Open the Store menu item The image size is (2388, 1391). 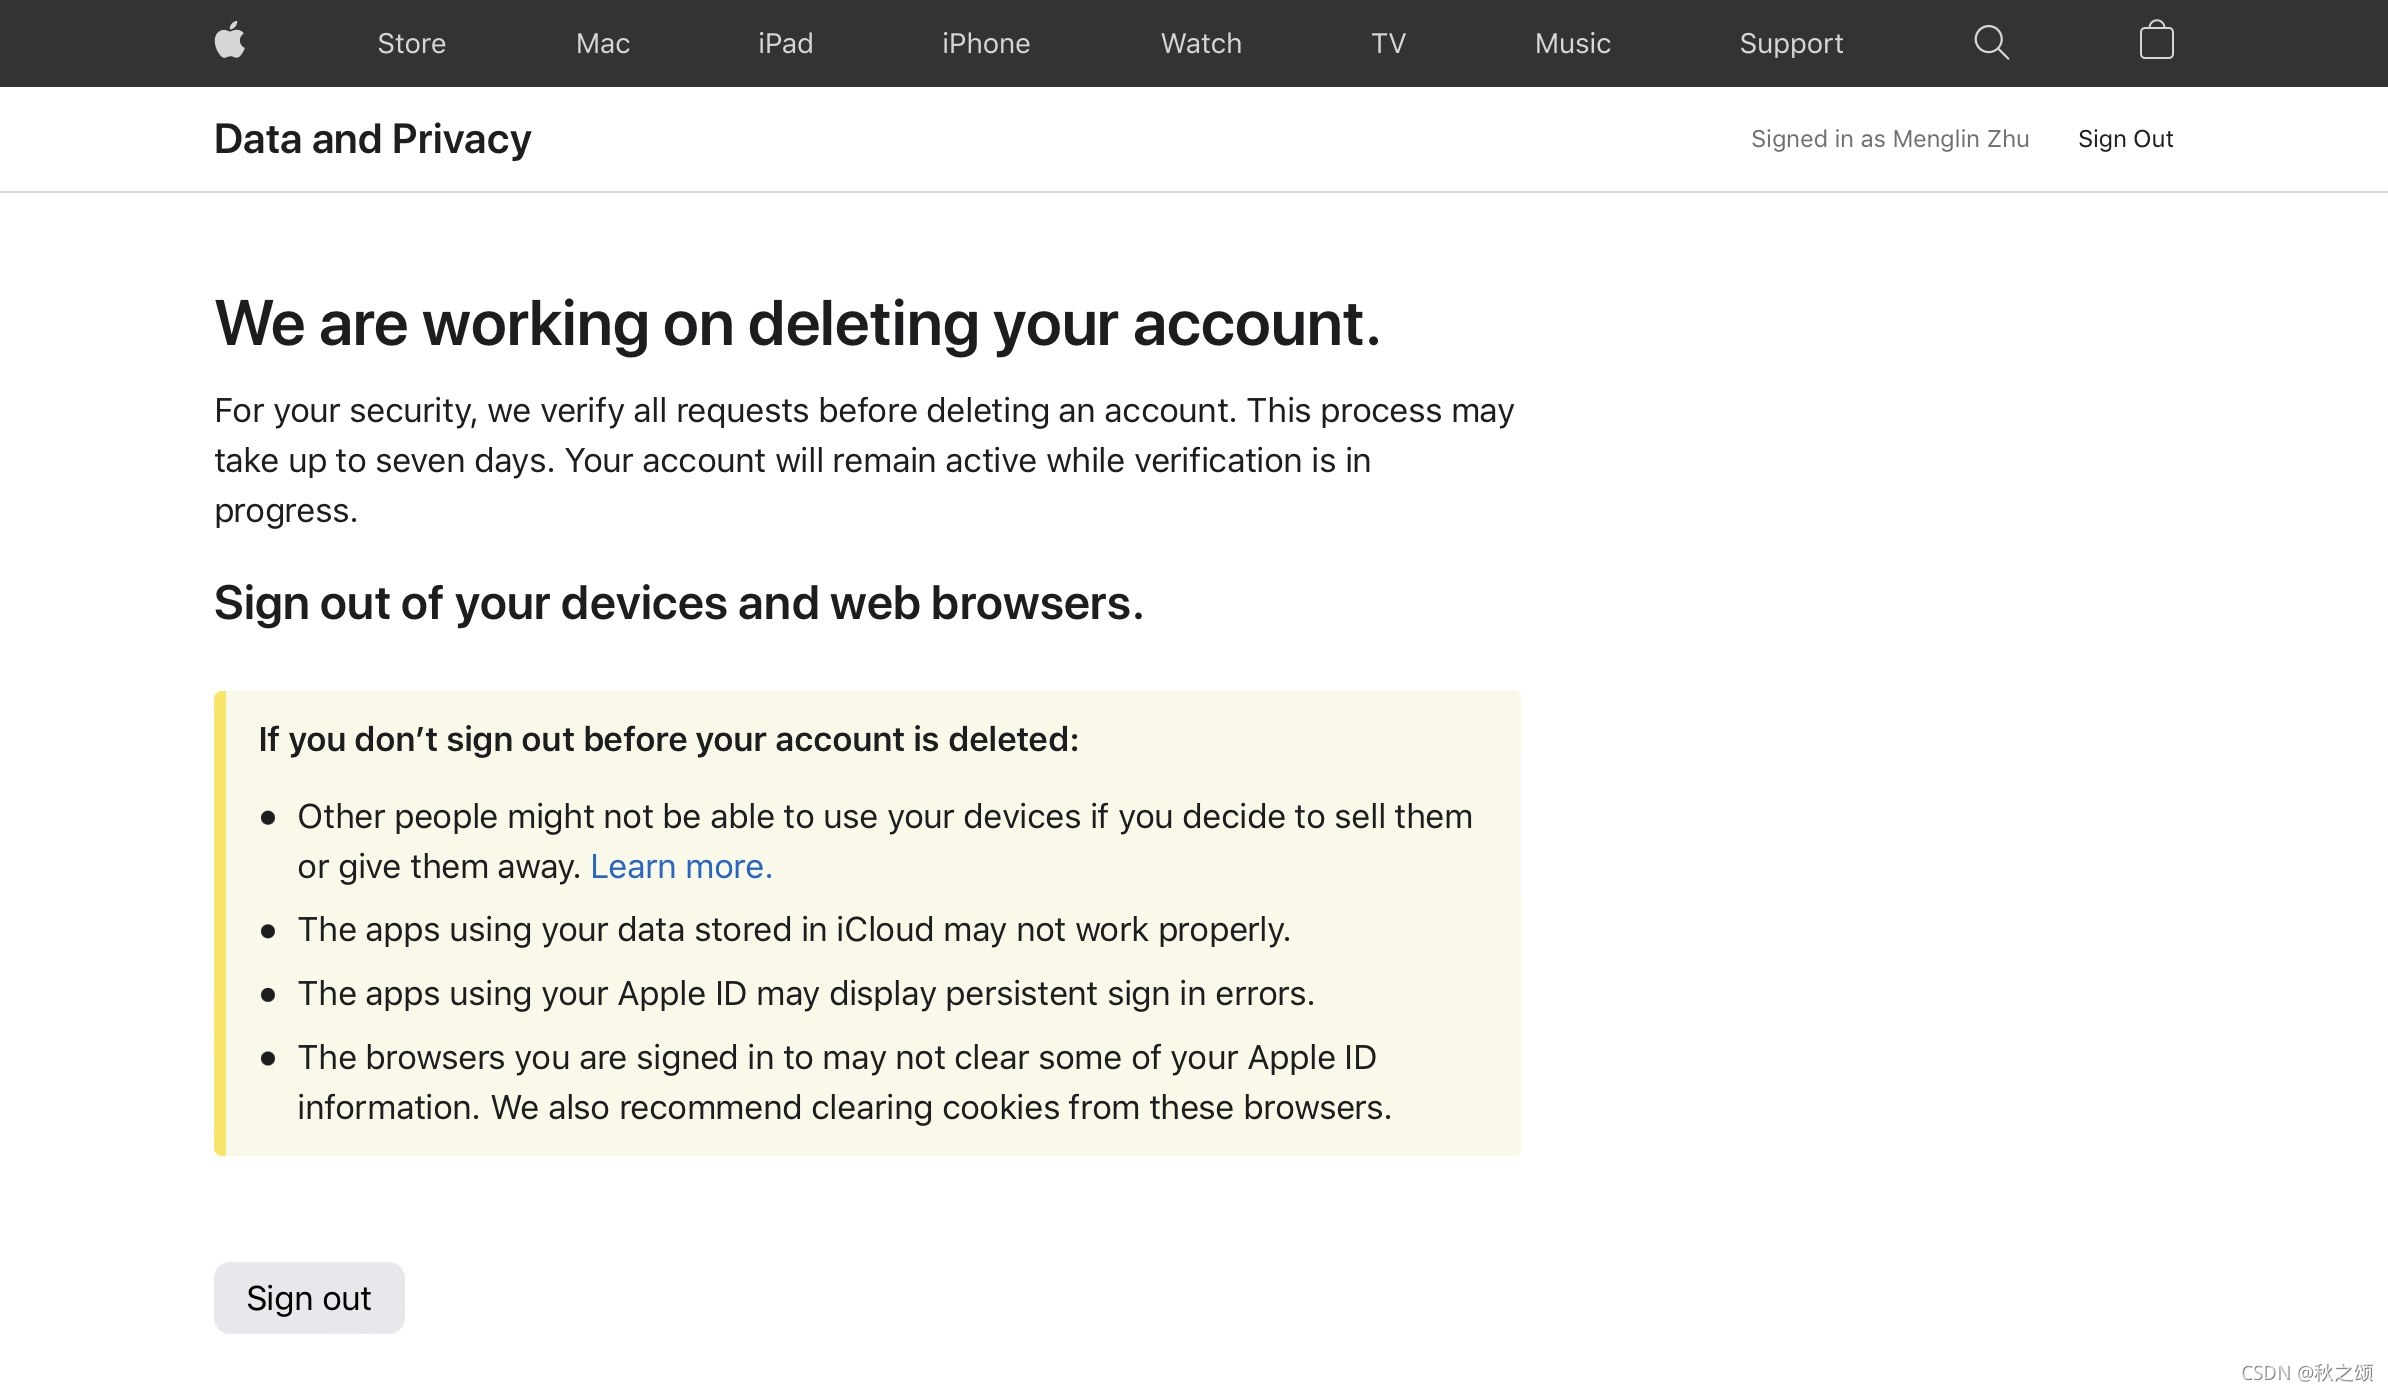click(411, 43)
